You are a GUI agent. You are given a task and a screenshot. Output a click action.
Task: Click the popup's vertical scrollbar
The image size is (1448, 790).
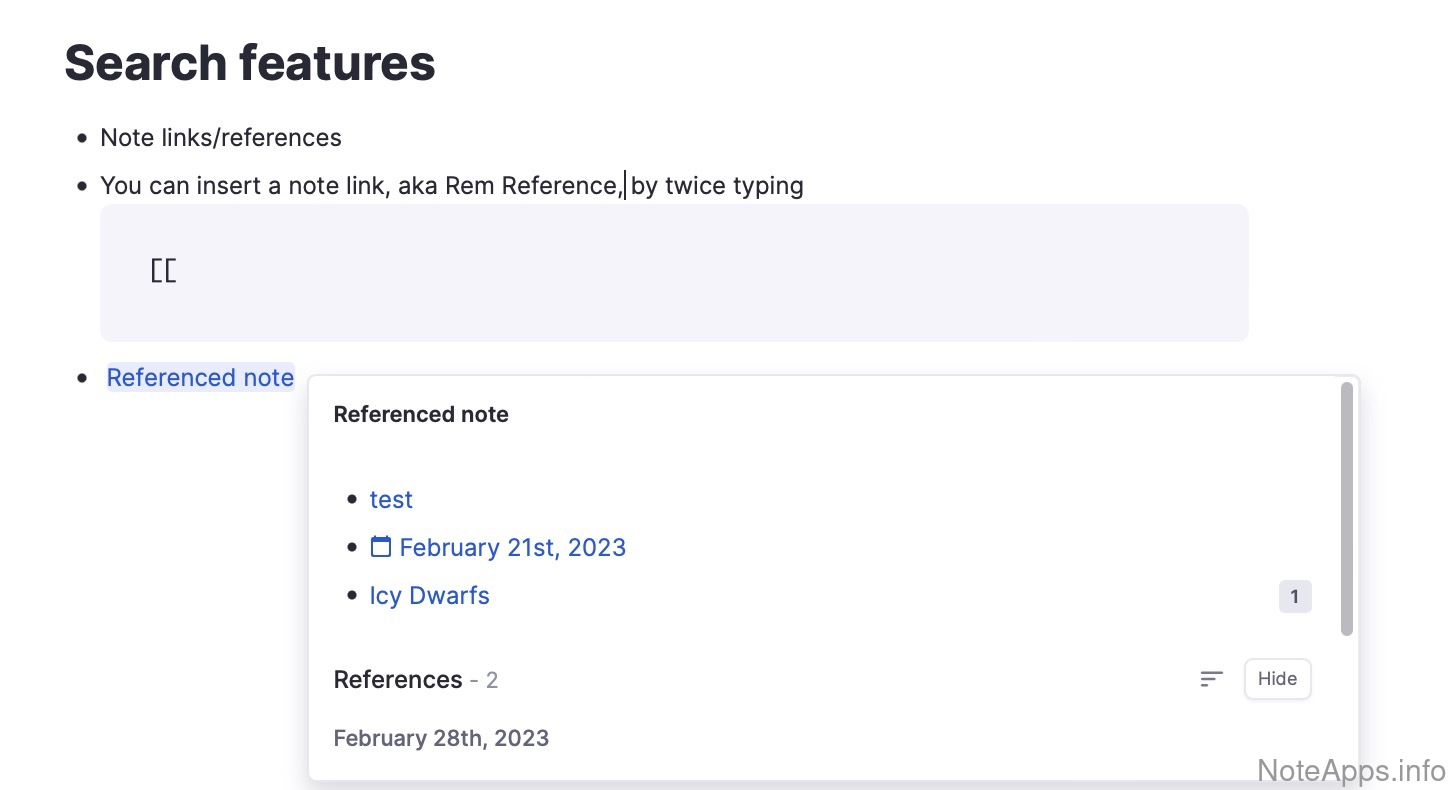pyautogui.click(x=1346, y=508)
